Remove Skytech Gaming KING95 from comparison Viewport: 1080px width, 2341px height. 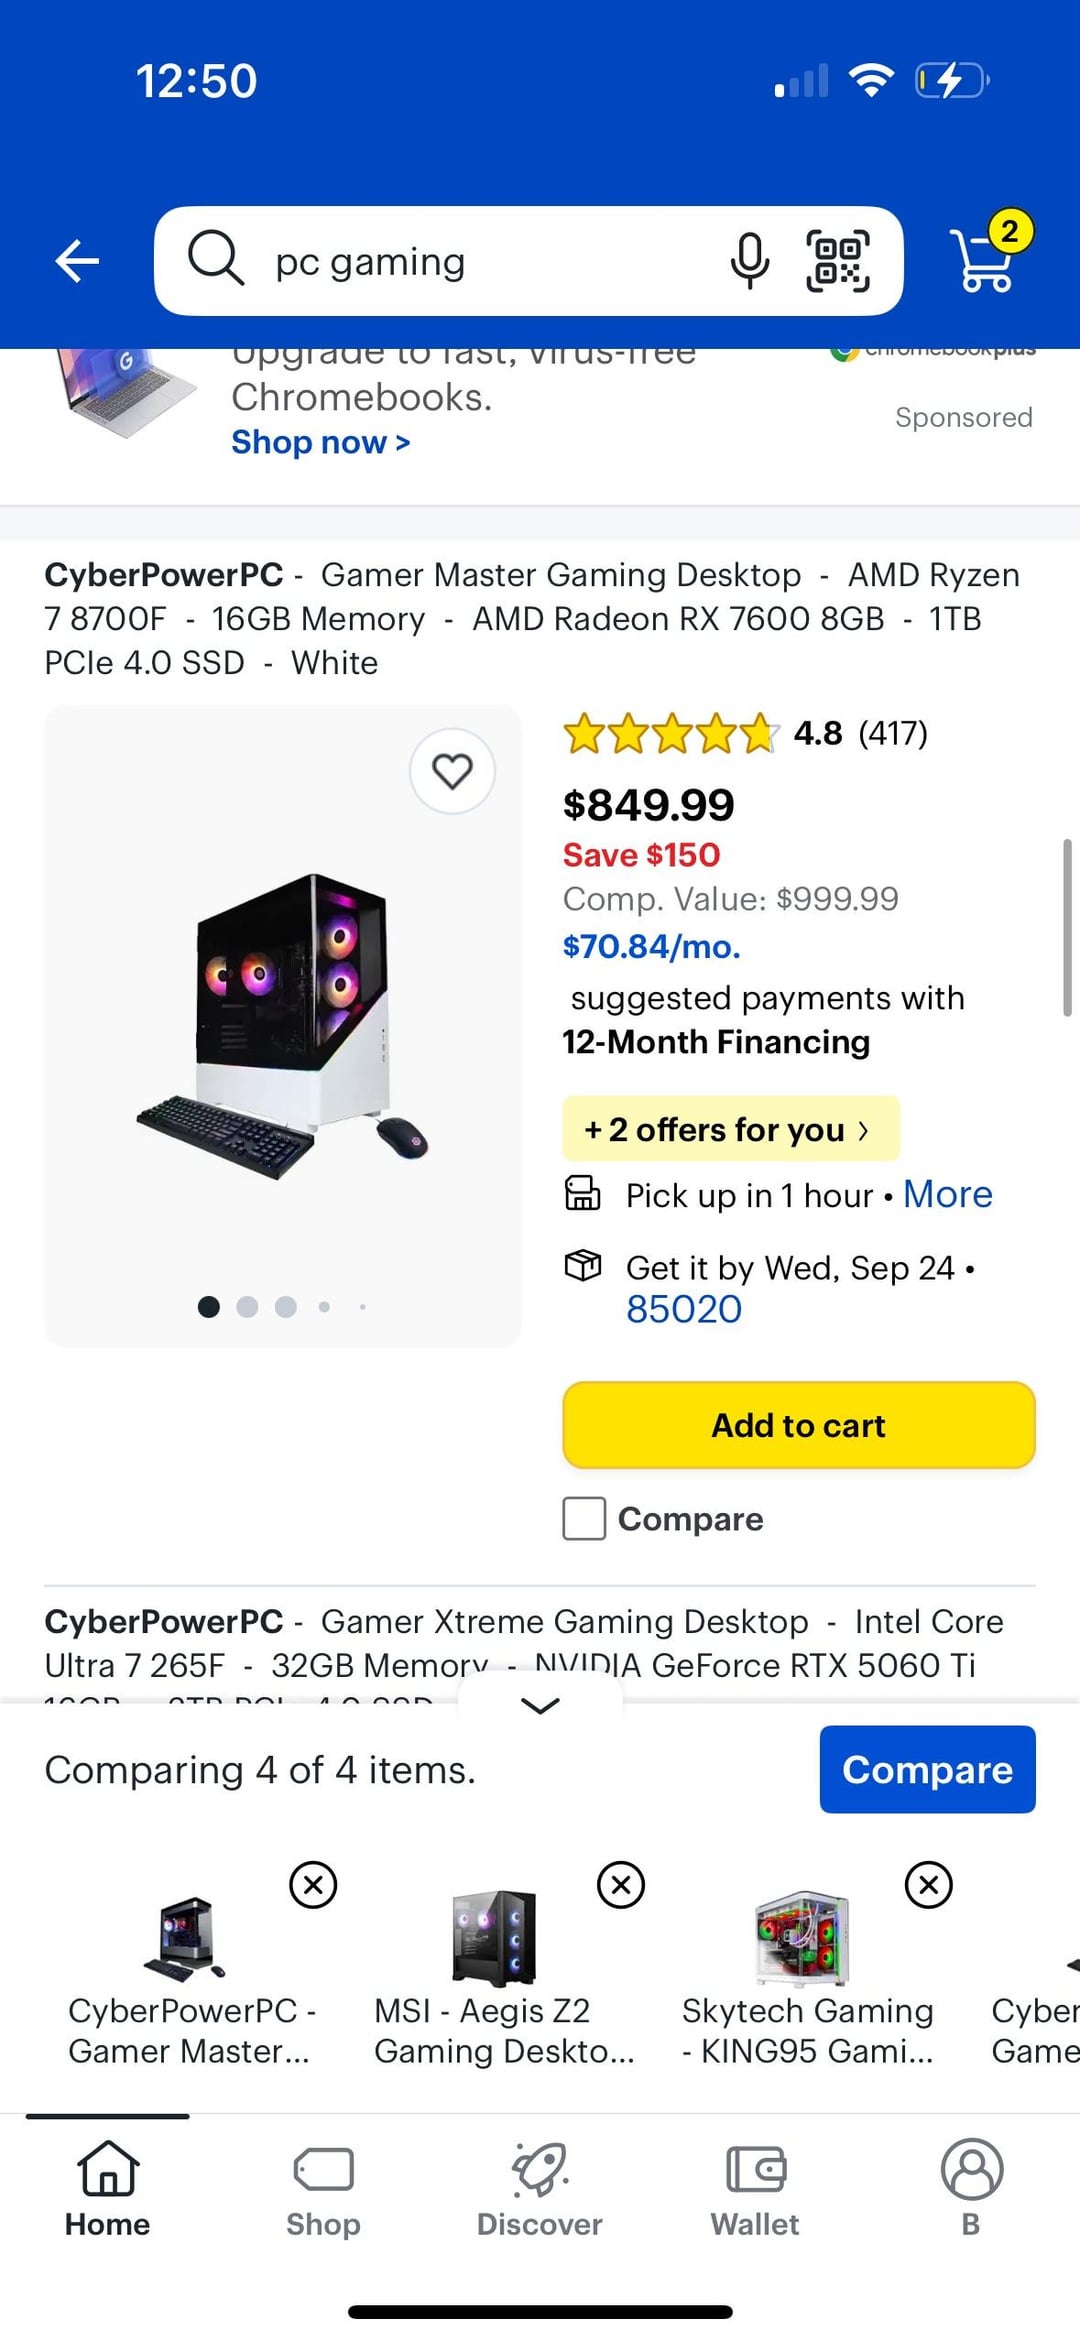(929, 1885)
